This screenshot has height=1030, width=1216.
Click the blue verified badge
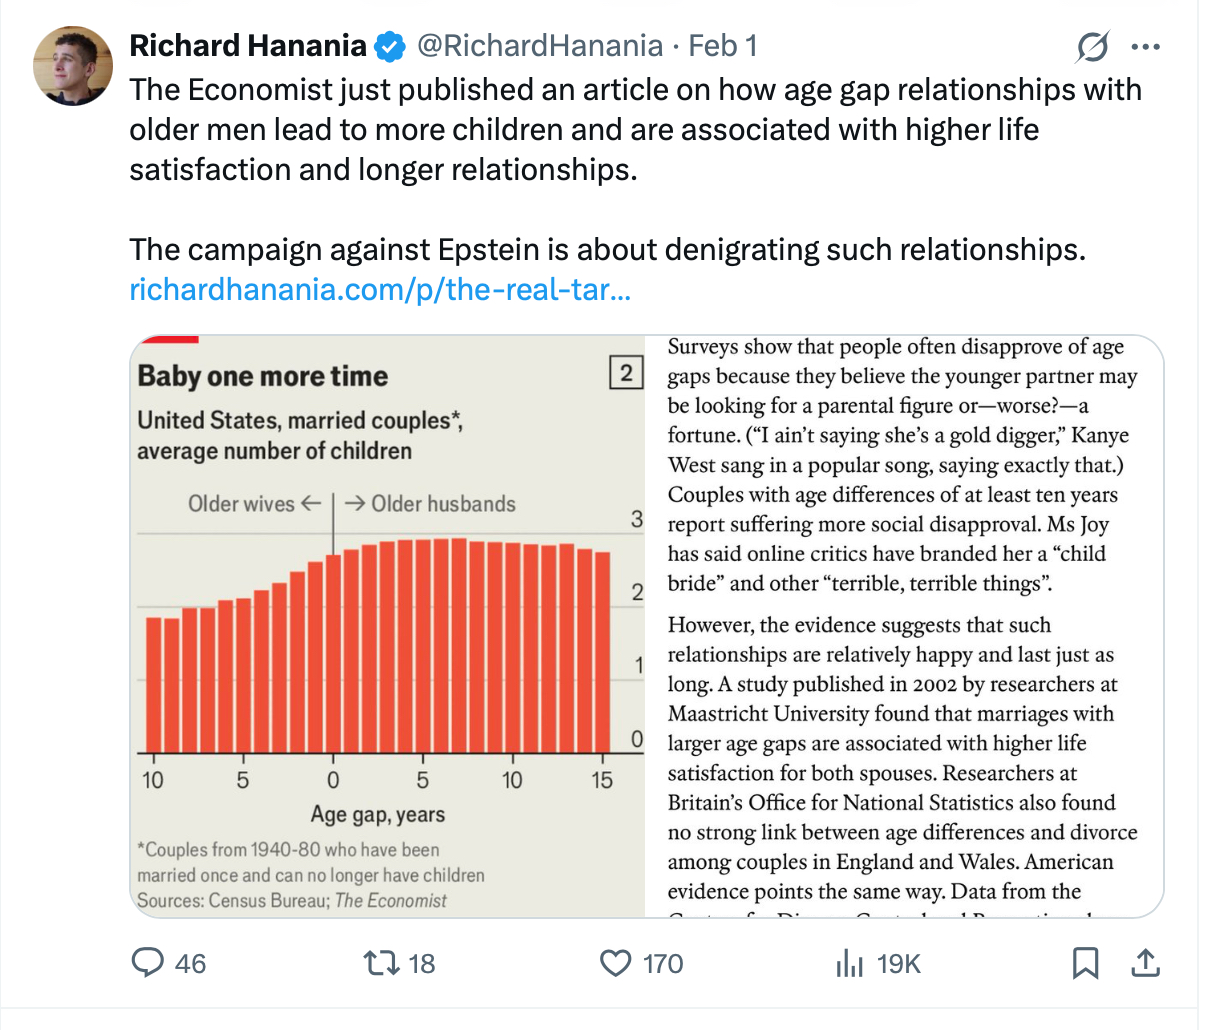pos(390,46)
